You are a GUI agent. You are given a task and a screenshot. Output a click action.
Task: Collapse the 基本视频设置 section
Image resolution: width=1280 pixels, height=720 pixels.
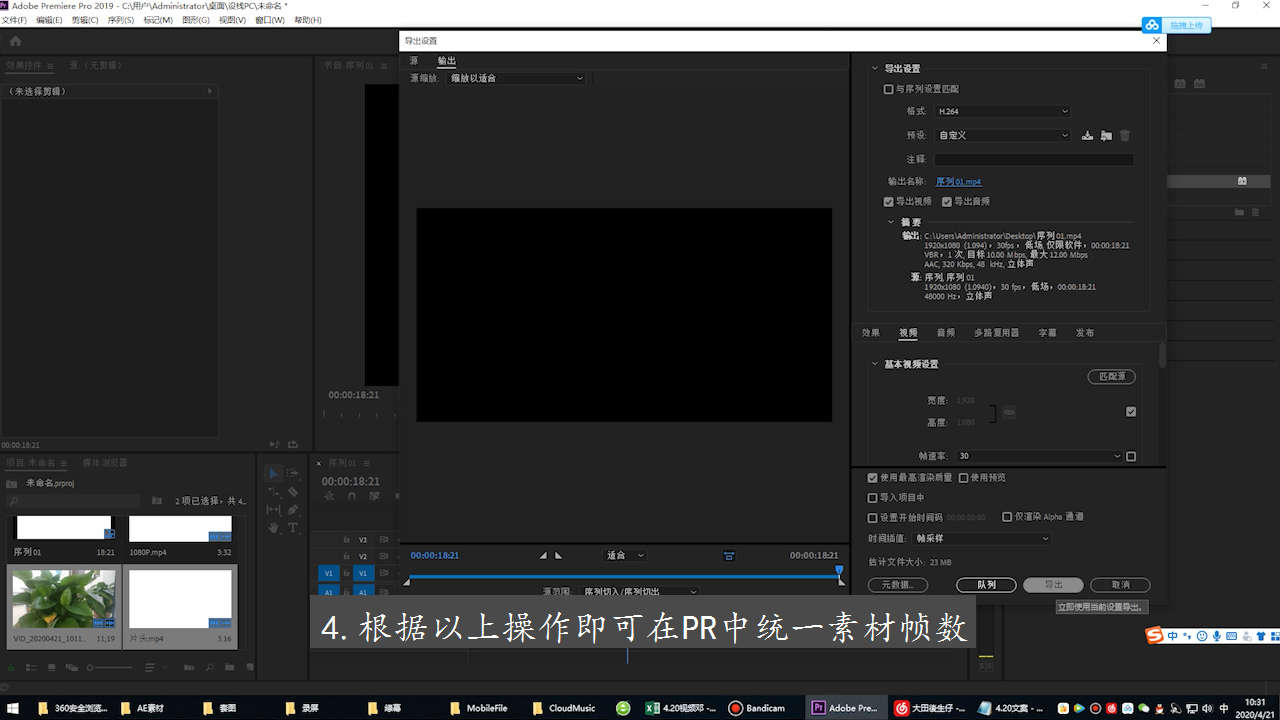(x=875, y=364)
